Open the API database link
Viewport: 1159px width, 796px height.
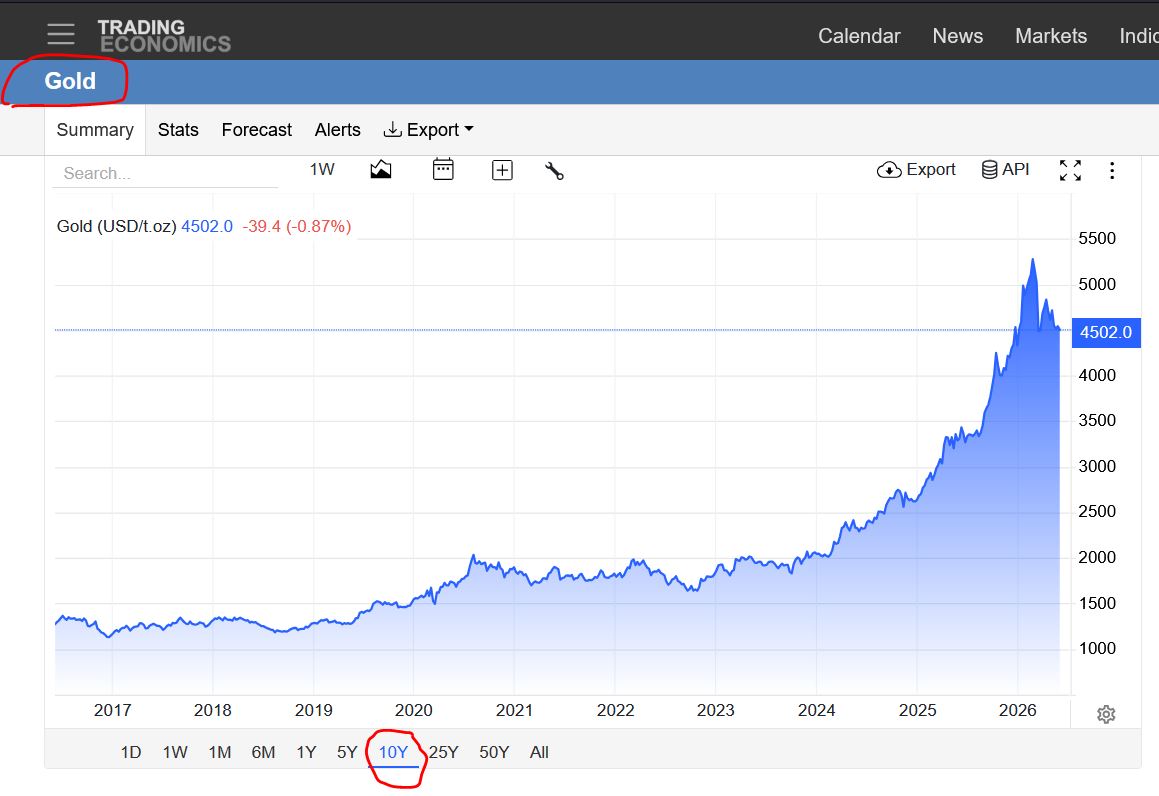pos(1005,169)
